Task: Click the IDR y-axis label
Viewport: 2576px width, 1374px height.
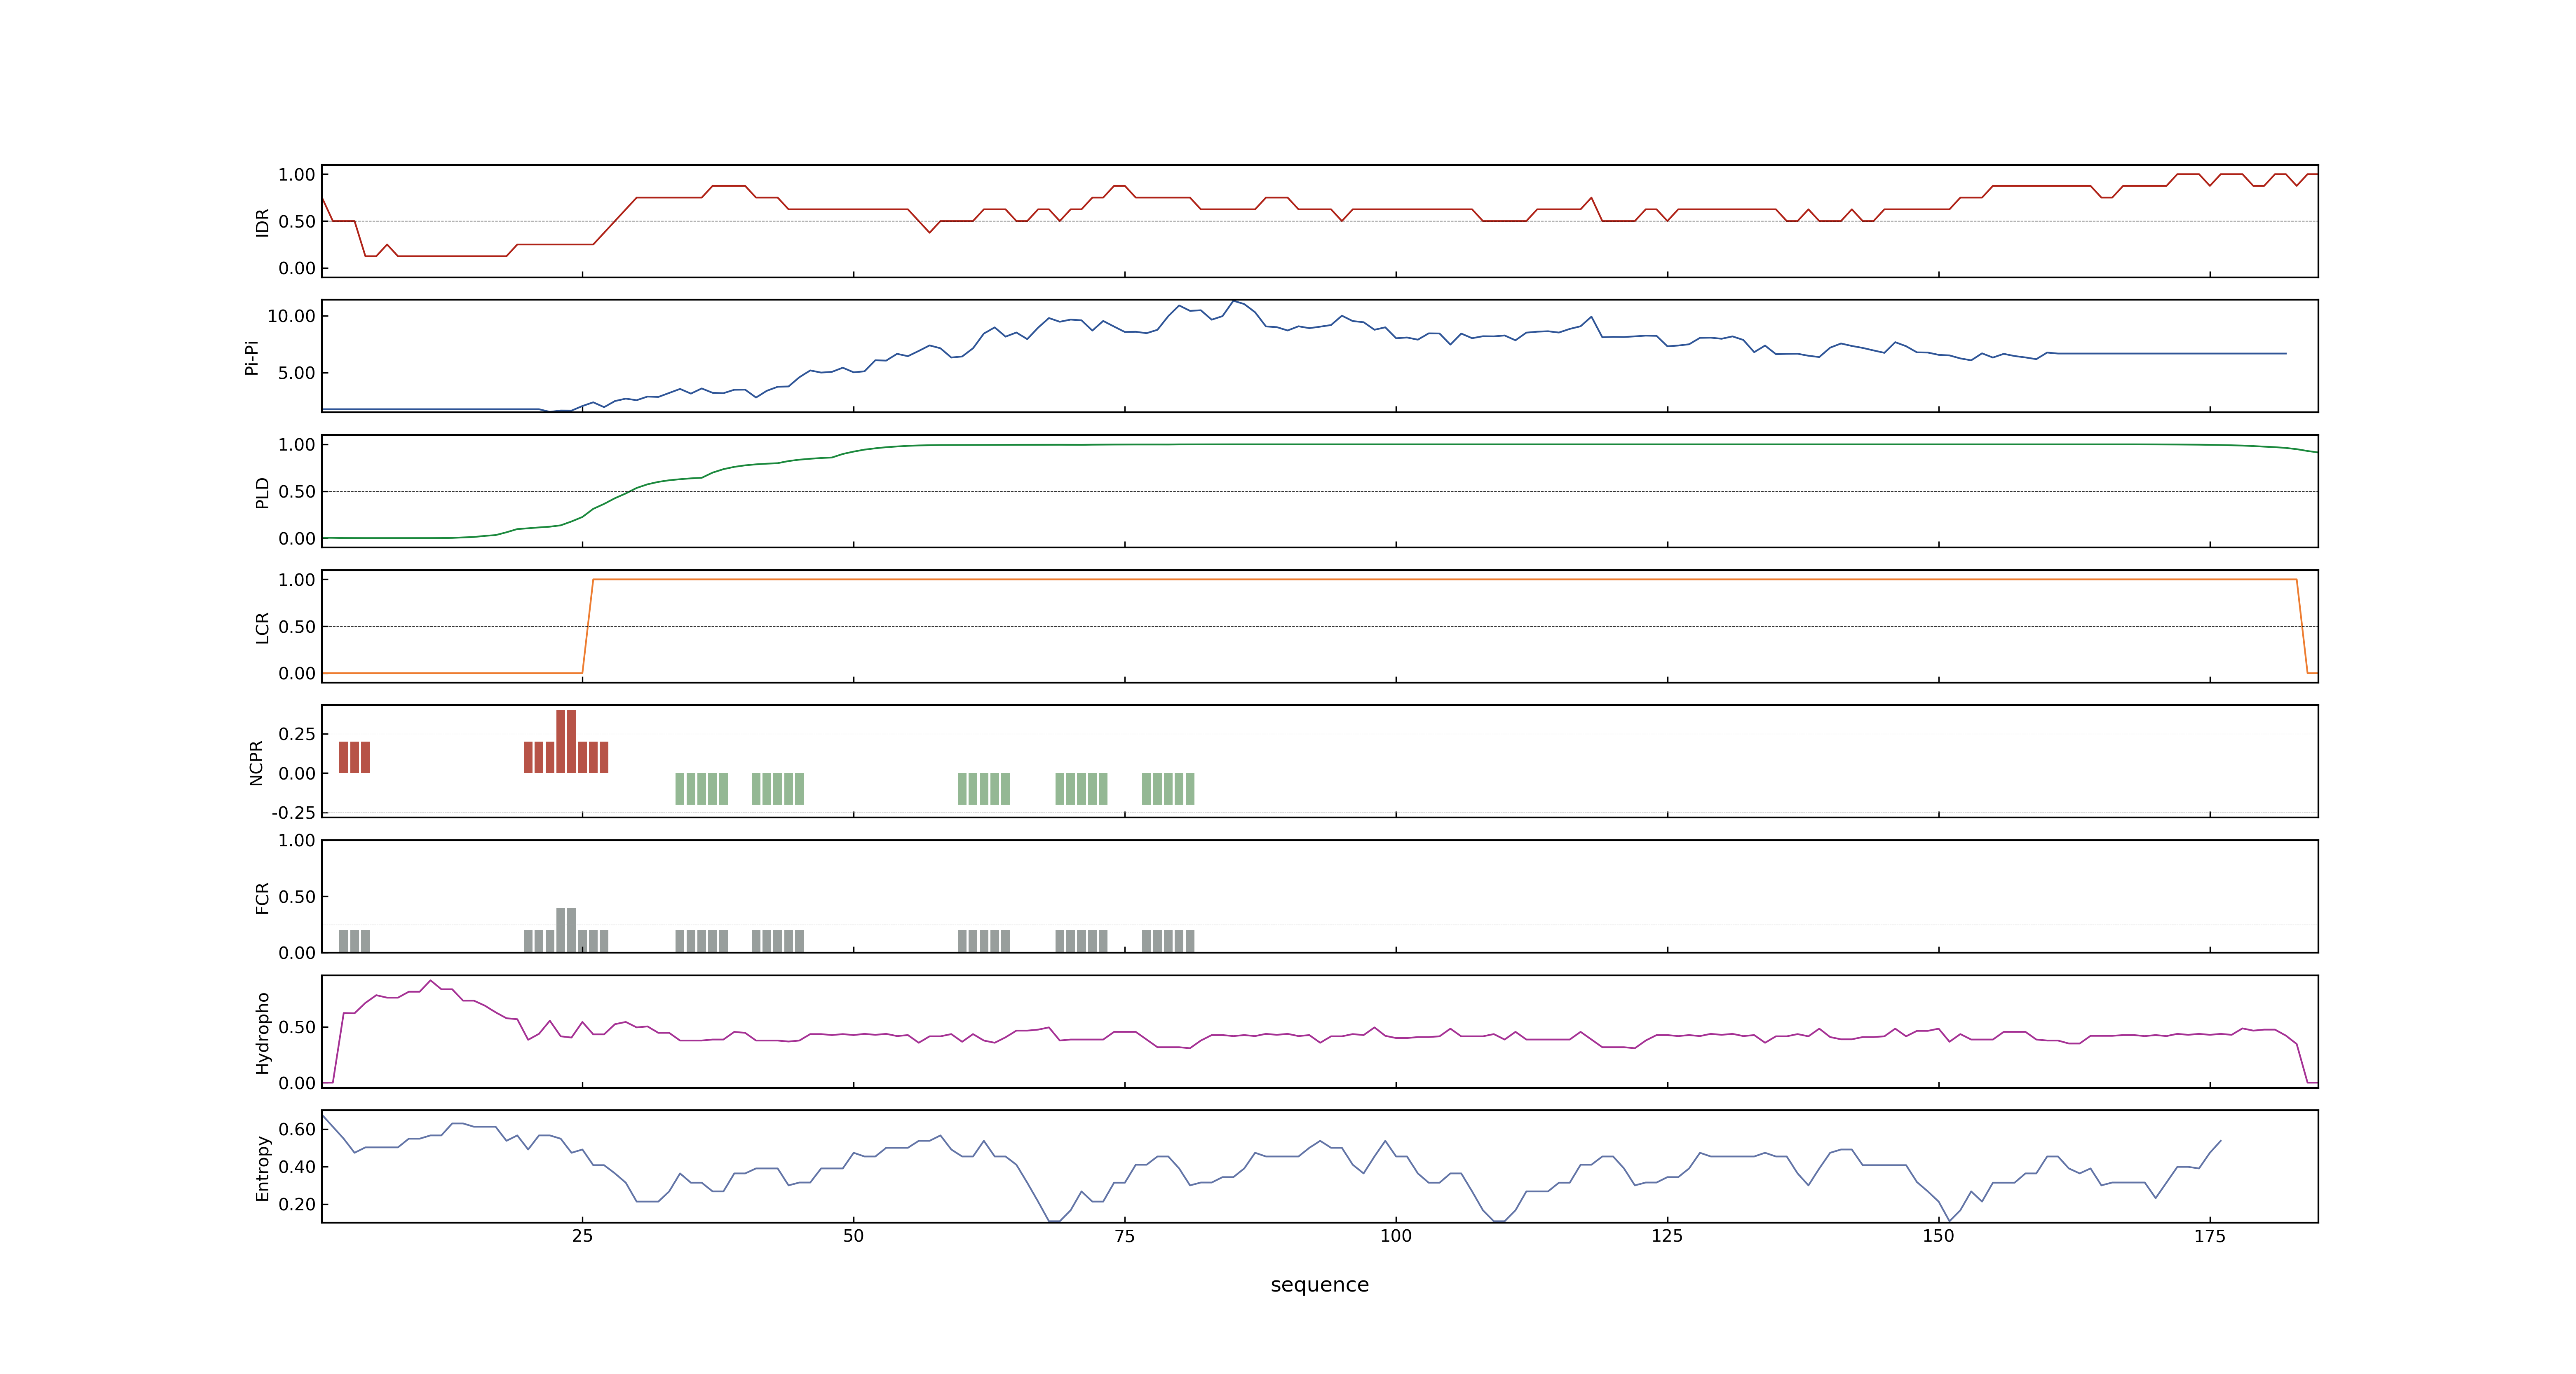Action: pos(262,222)
